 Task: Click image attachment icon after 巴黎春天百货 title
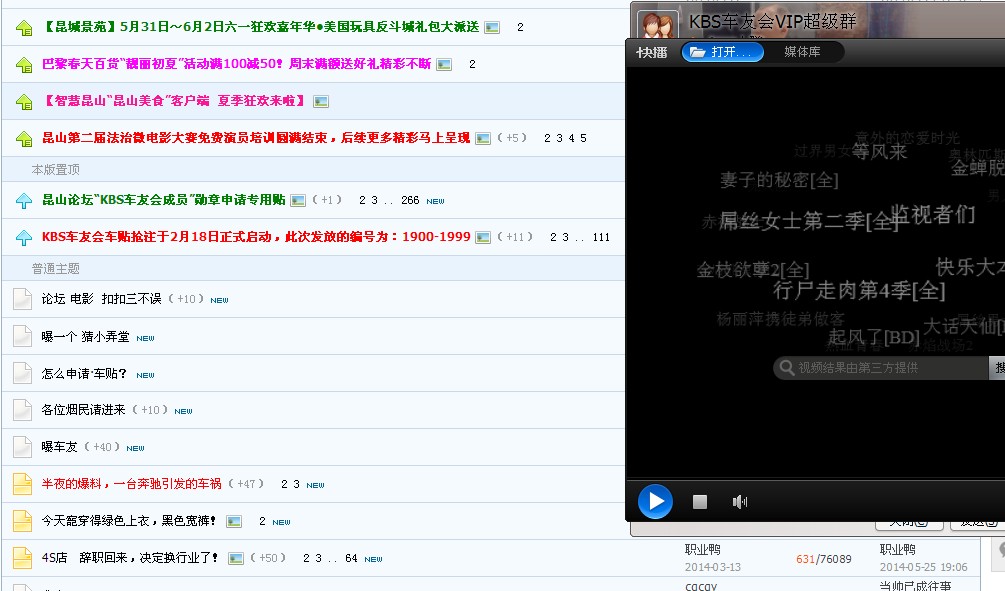[444, 65]
